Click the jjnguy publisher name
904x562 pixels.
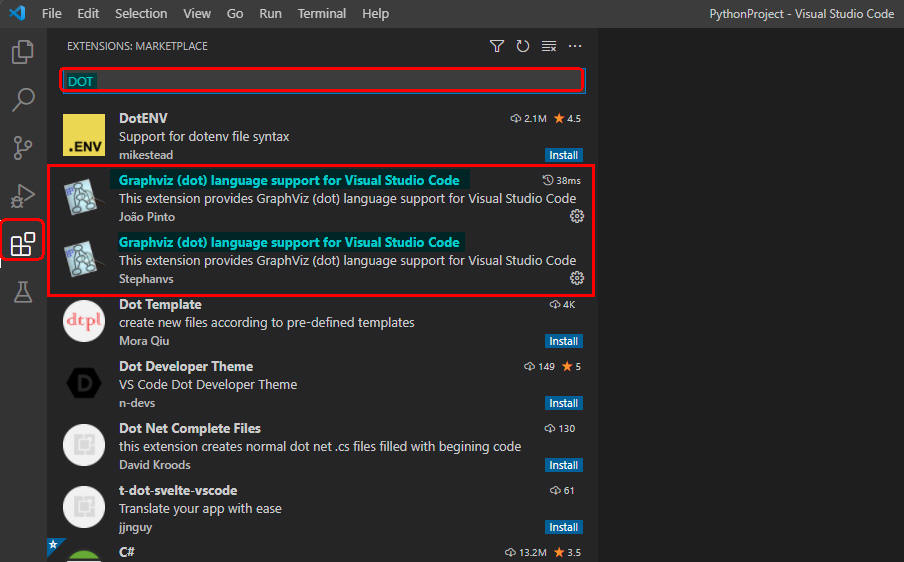coord(135,527)
